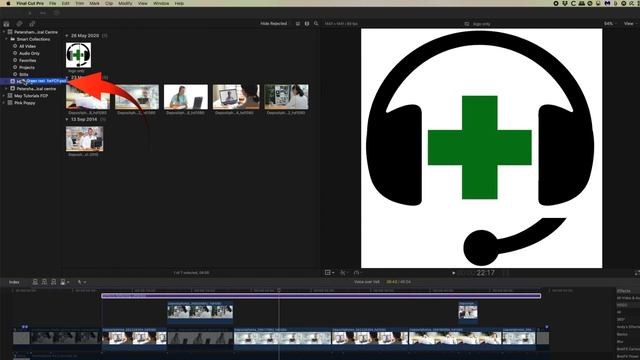Select the 13 Sep 2014 clip thumbnail
The height and width of the screenshot is (360, 640).
84,139
